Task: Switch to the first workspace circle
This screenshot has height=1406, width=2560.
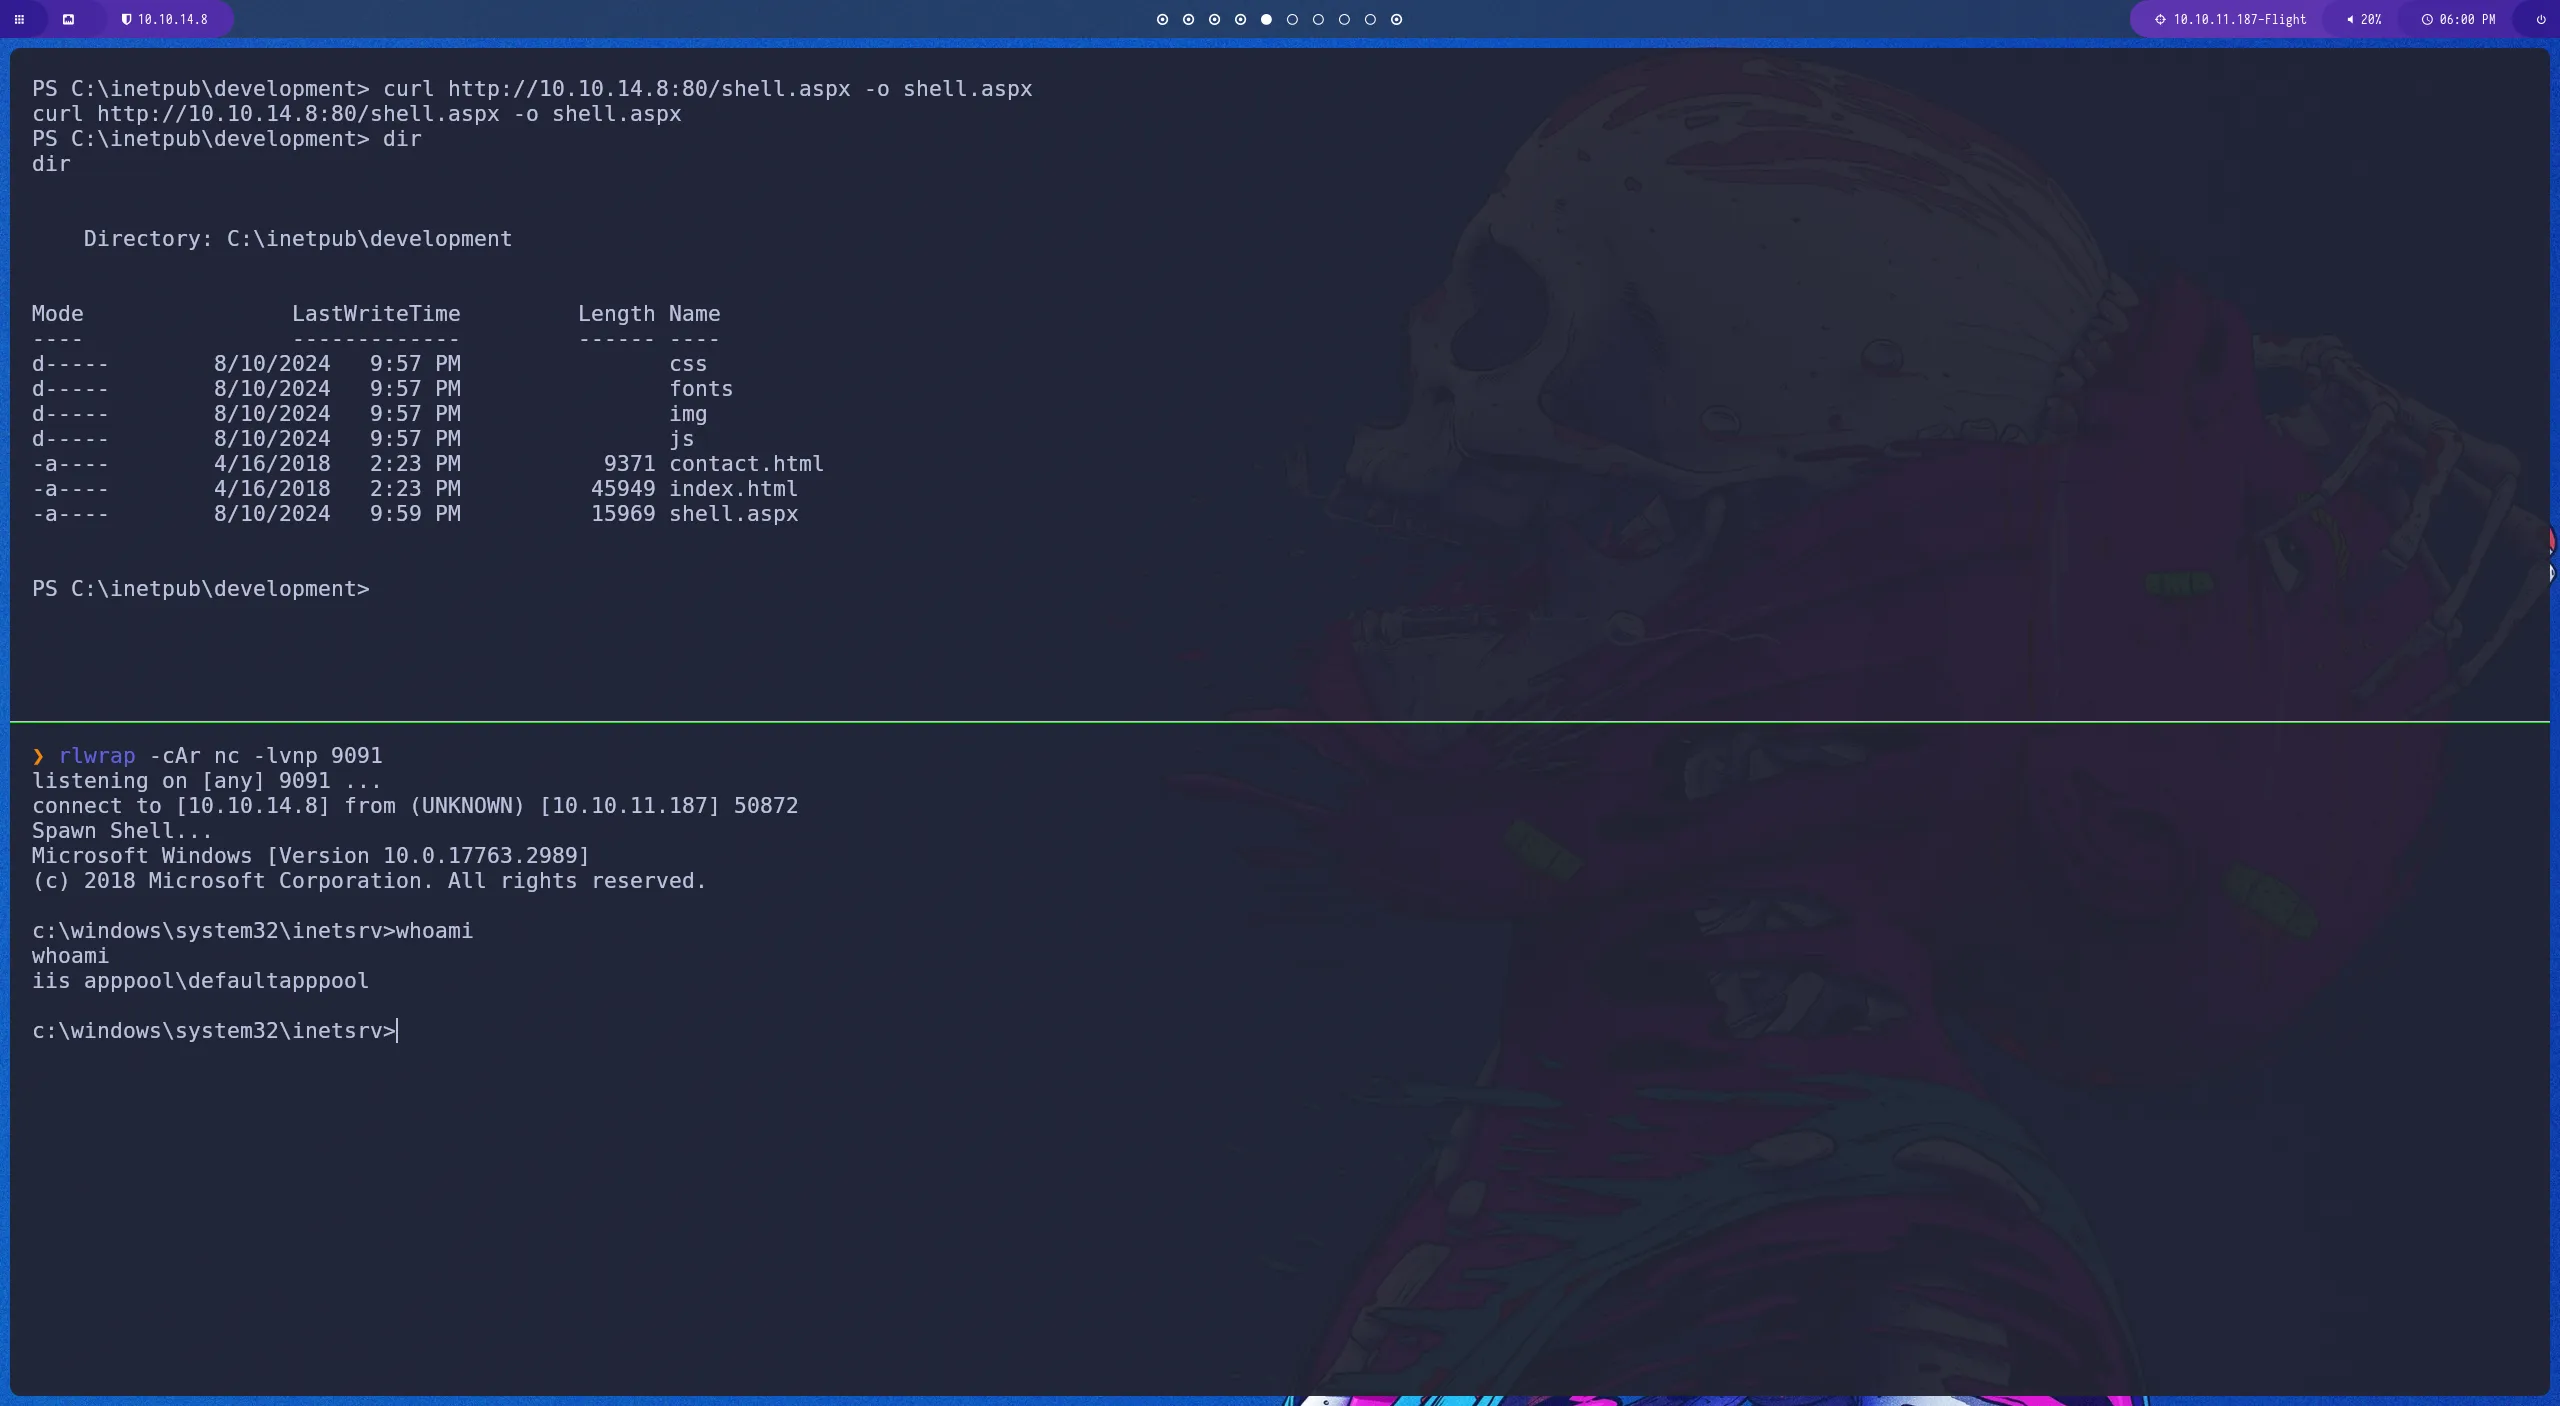Action: 1161,19
